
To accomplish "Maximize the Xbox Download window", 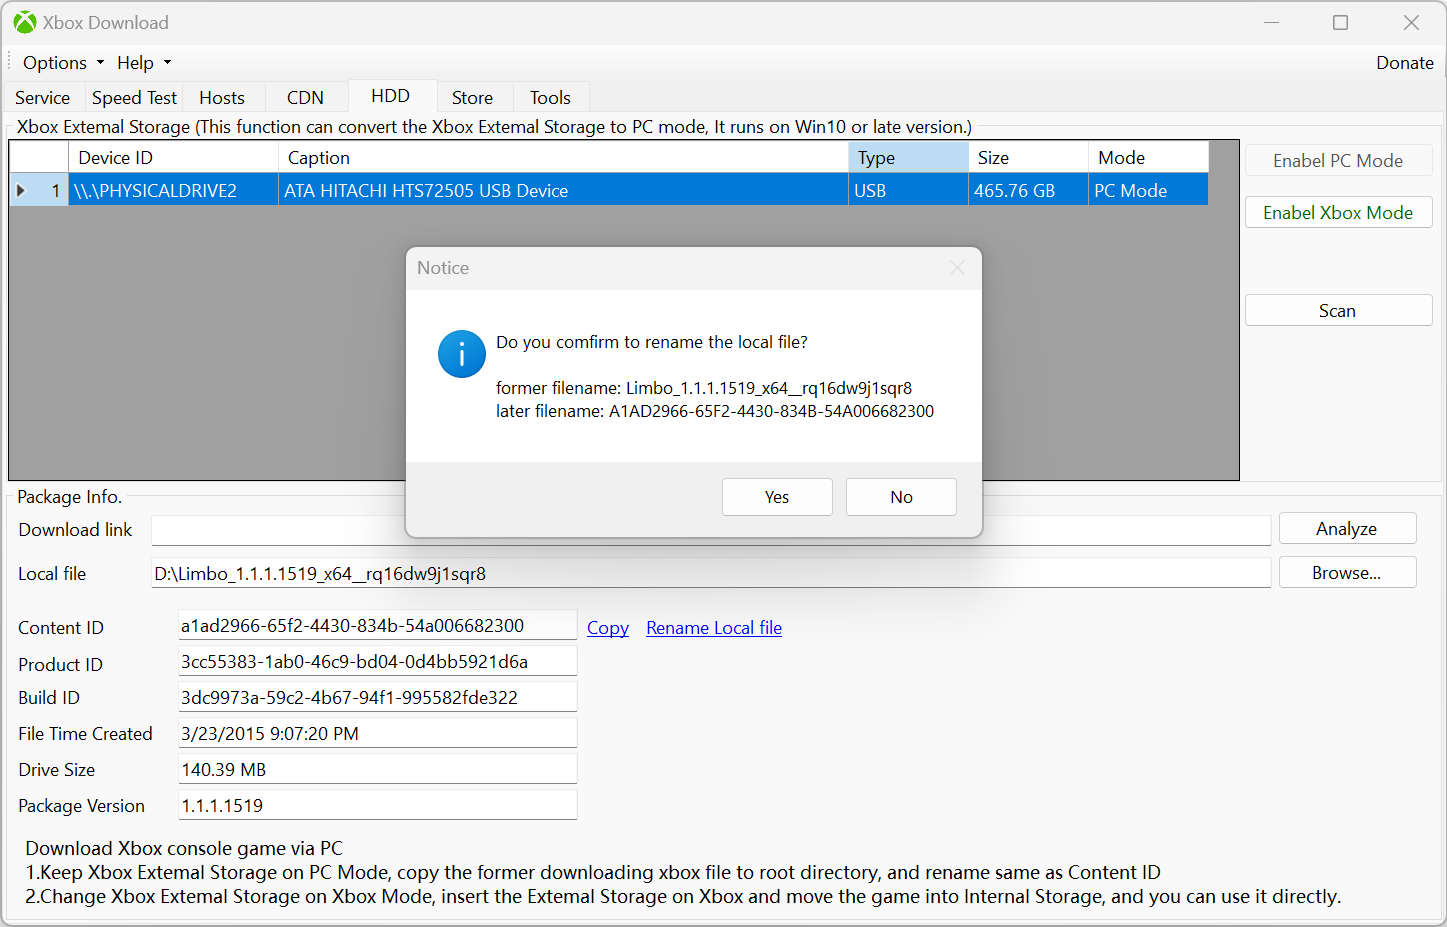I will pos(1340,22).
